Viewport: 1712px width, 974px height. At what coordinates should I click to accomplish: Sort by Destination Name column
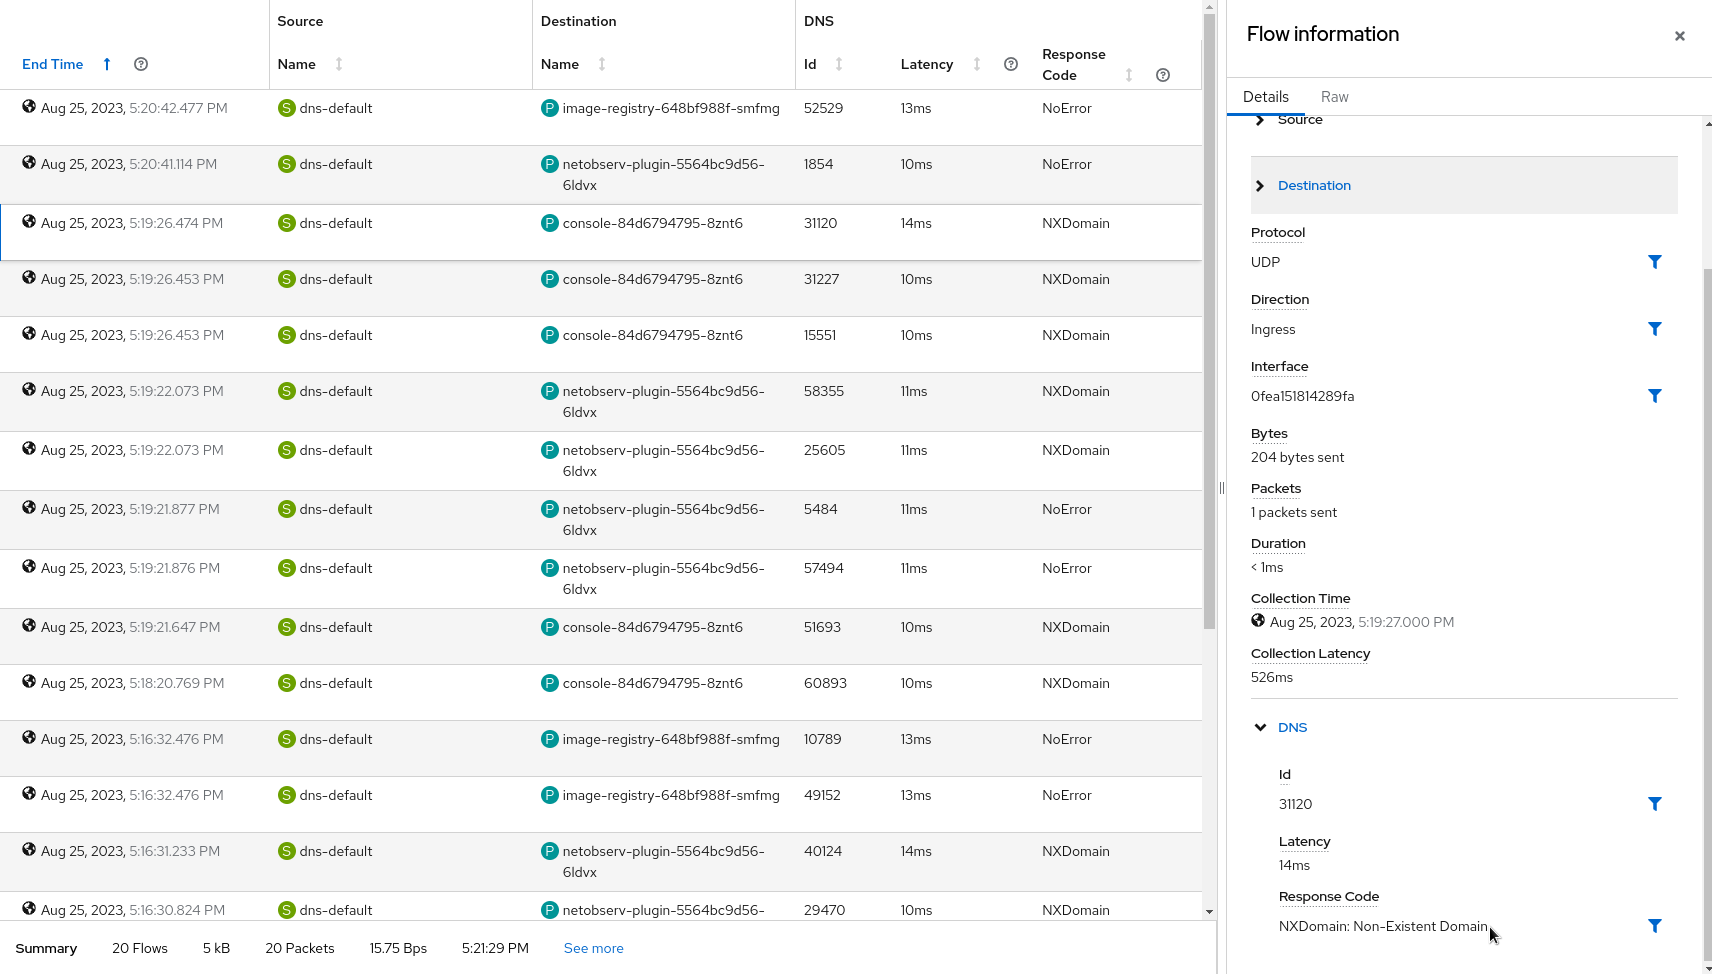(x=602, y=64)
